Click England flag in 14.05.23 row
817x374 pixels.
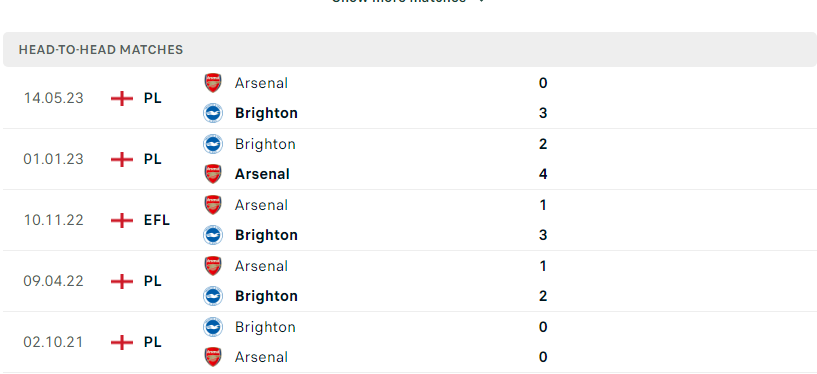click(122, 98)
